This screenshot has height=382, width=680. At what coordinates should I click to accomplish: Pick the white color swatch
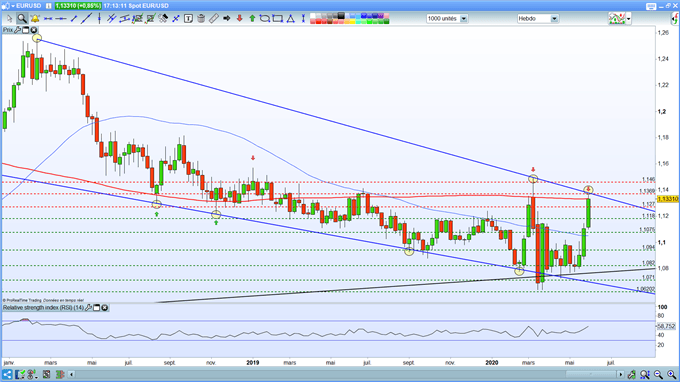pyautogui.click(x=312, y=16)
